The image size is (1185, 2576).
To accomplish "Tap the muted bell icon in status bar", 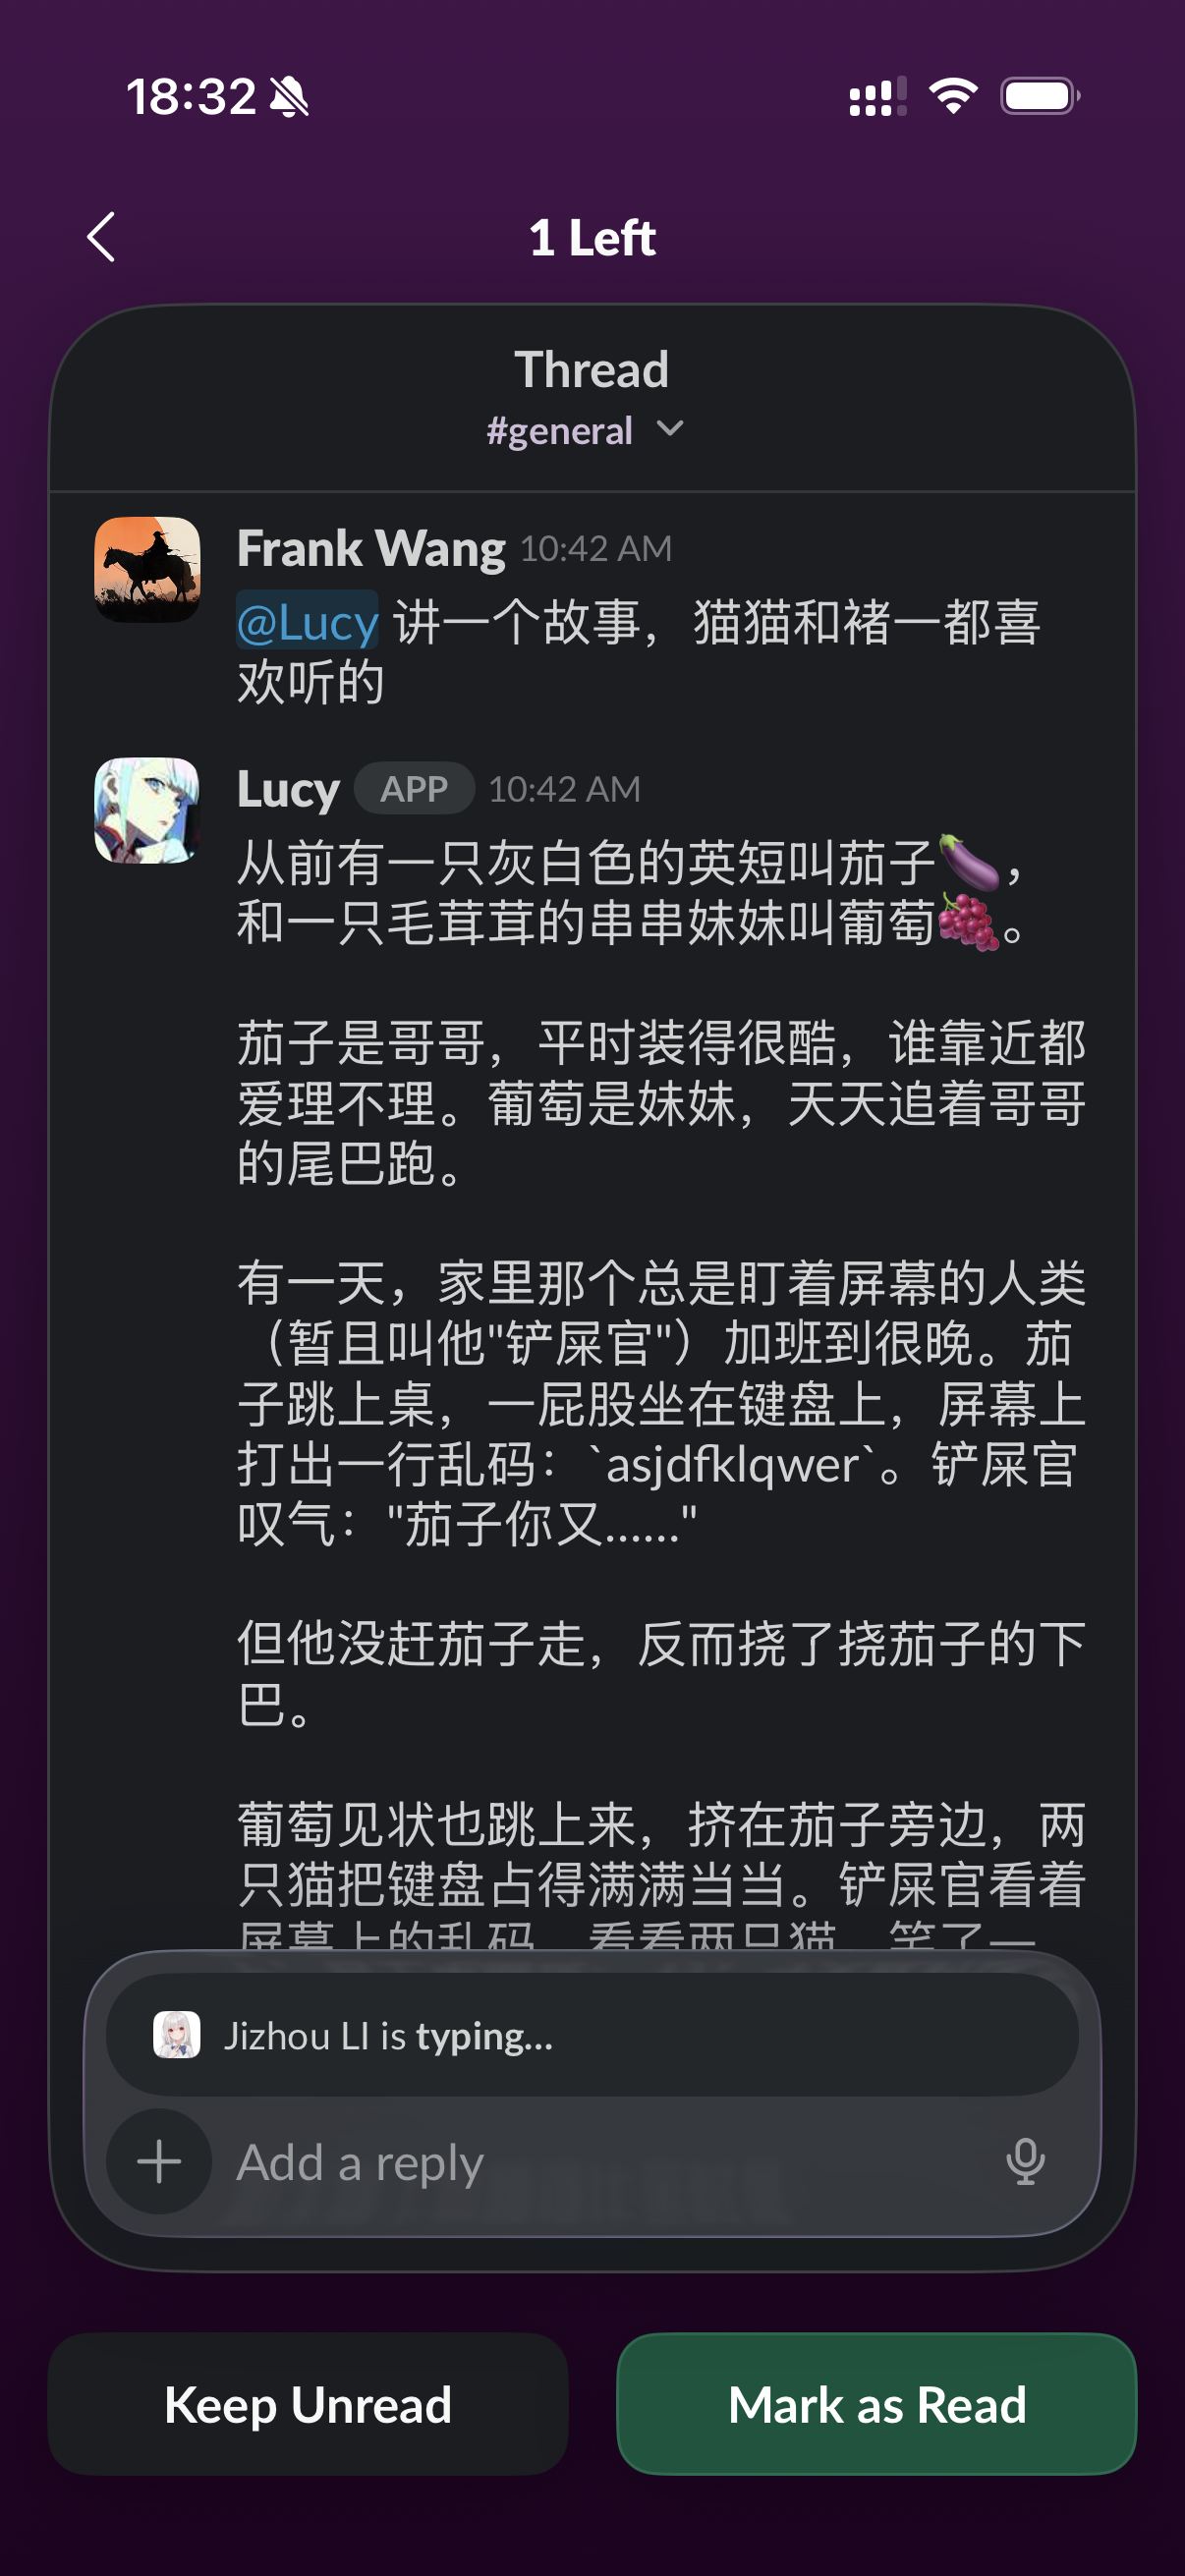I will point(289,97).
